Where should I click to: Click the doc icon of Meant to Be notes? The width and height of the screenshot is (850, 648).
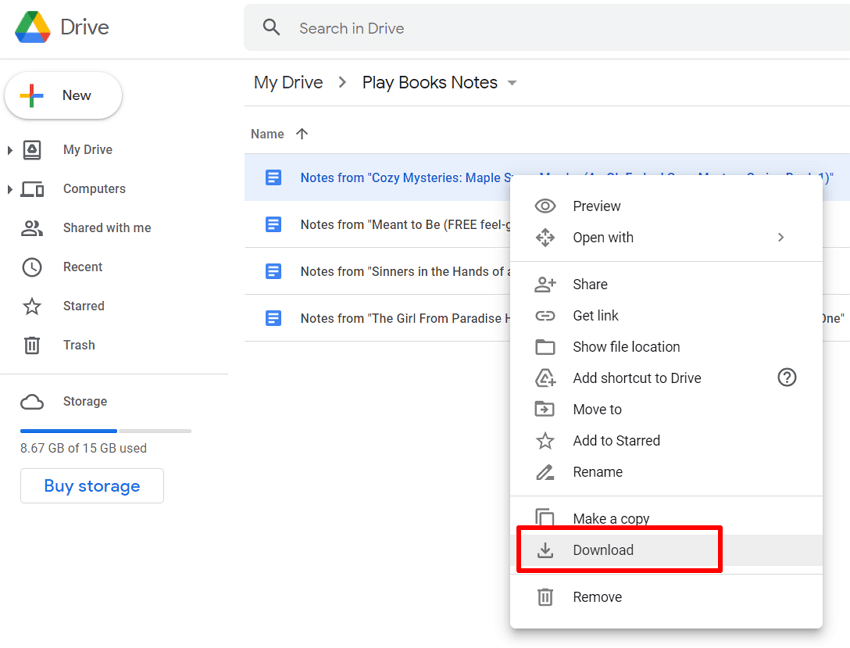pyautogui.click(x=273, y=224)
